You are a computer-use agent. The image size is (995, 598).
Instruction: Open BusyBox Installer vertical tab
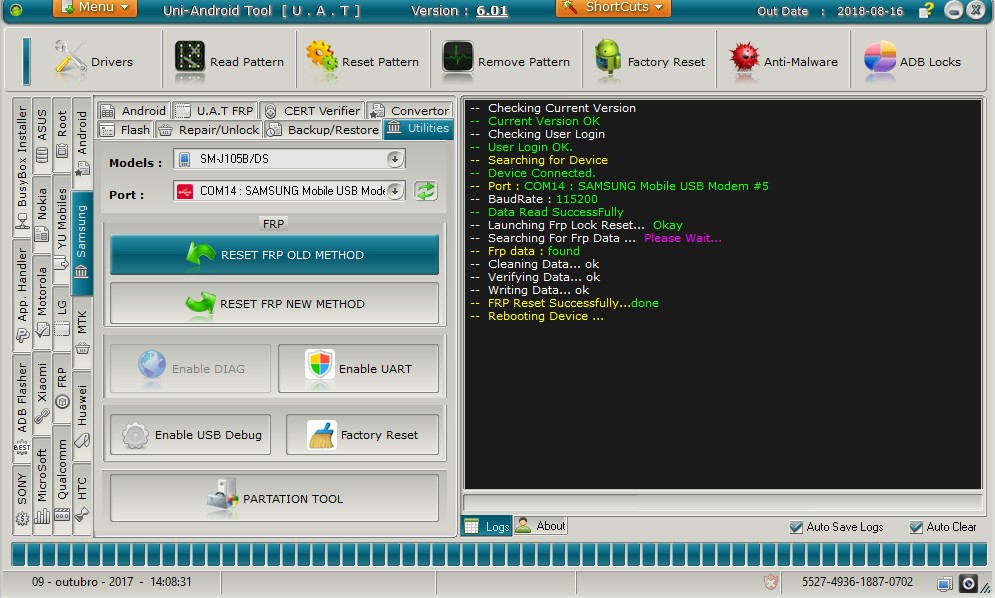tap(22, 166)
